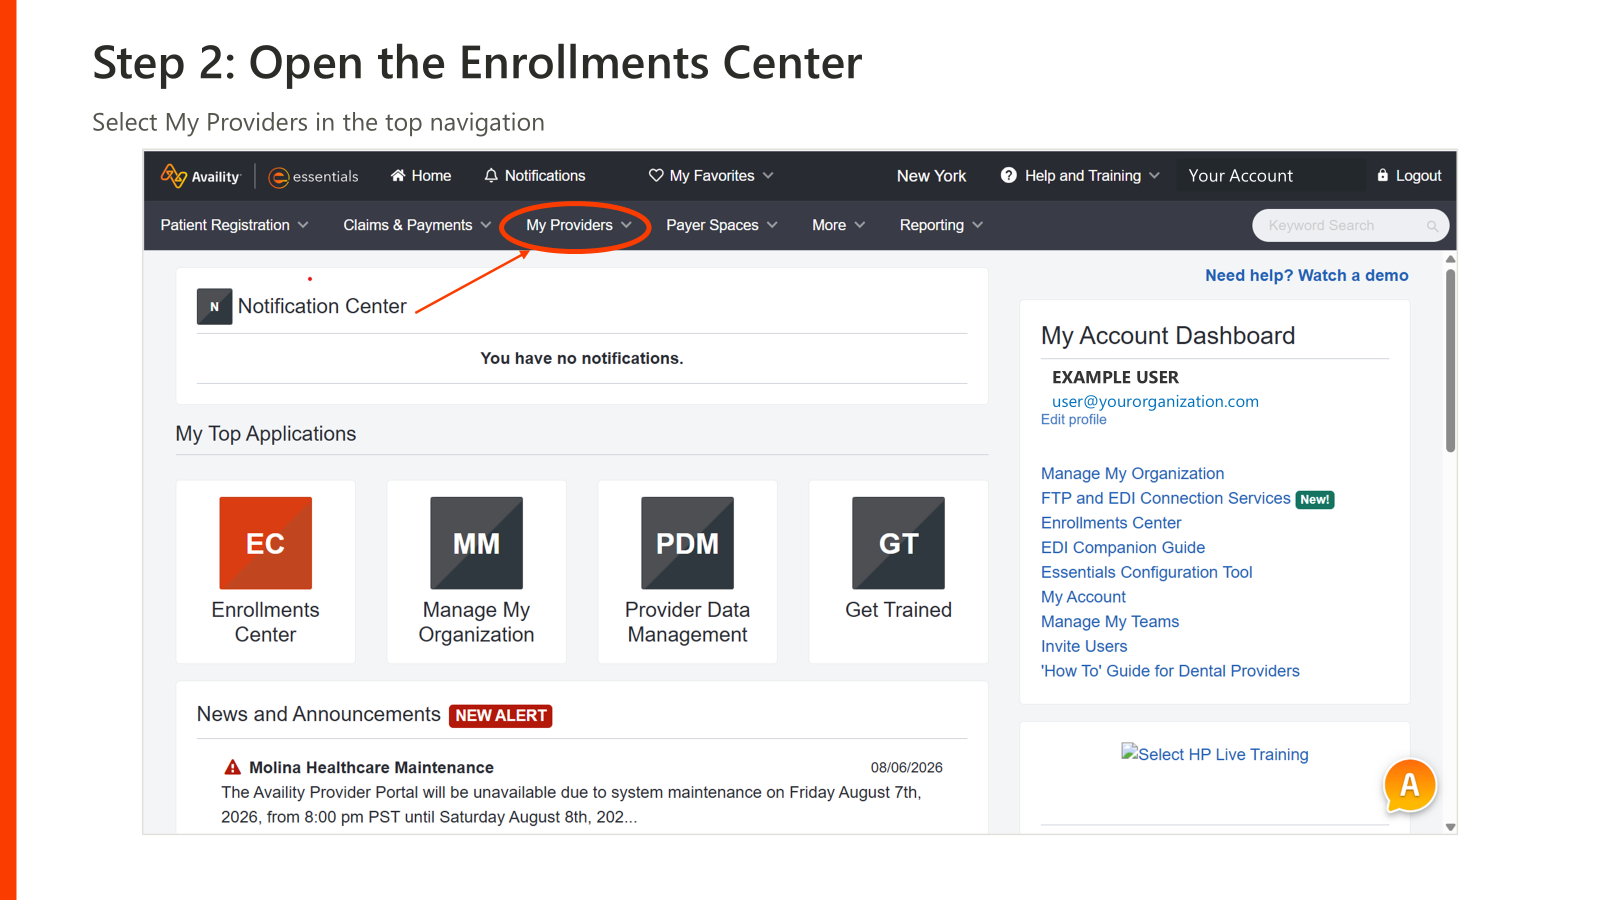Open EDI Companion Guide link
The width and height of the screenshot is (1600, 900).
1123,547
